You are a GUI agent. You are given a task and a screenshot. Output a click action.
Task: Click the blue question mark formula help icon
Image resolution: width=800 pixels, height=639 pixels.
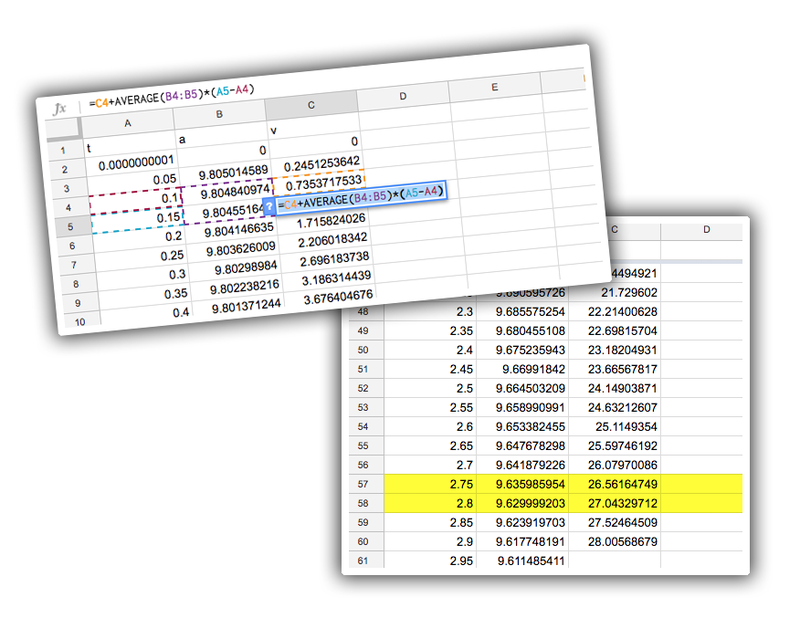[x=269, y=207]
